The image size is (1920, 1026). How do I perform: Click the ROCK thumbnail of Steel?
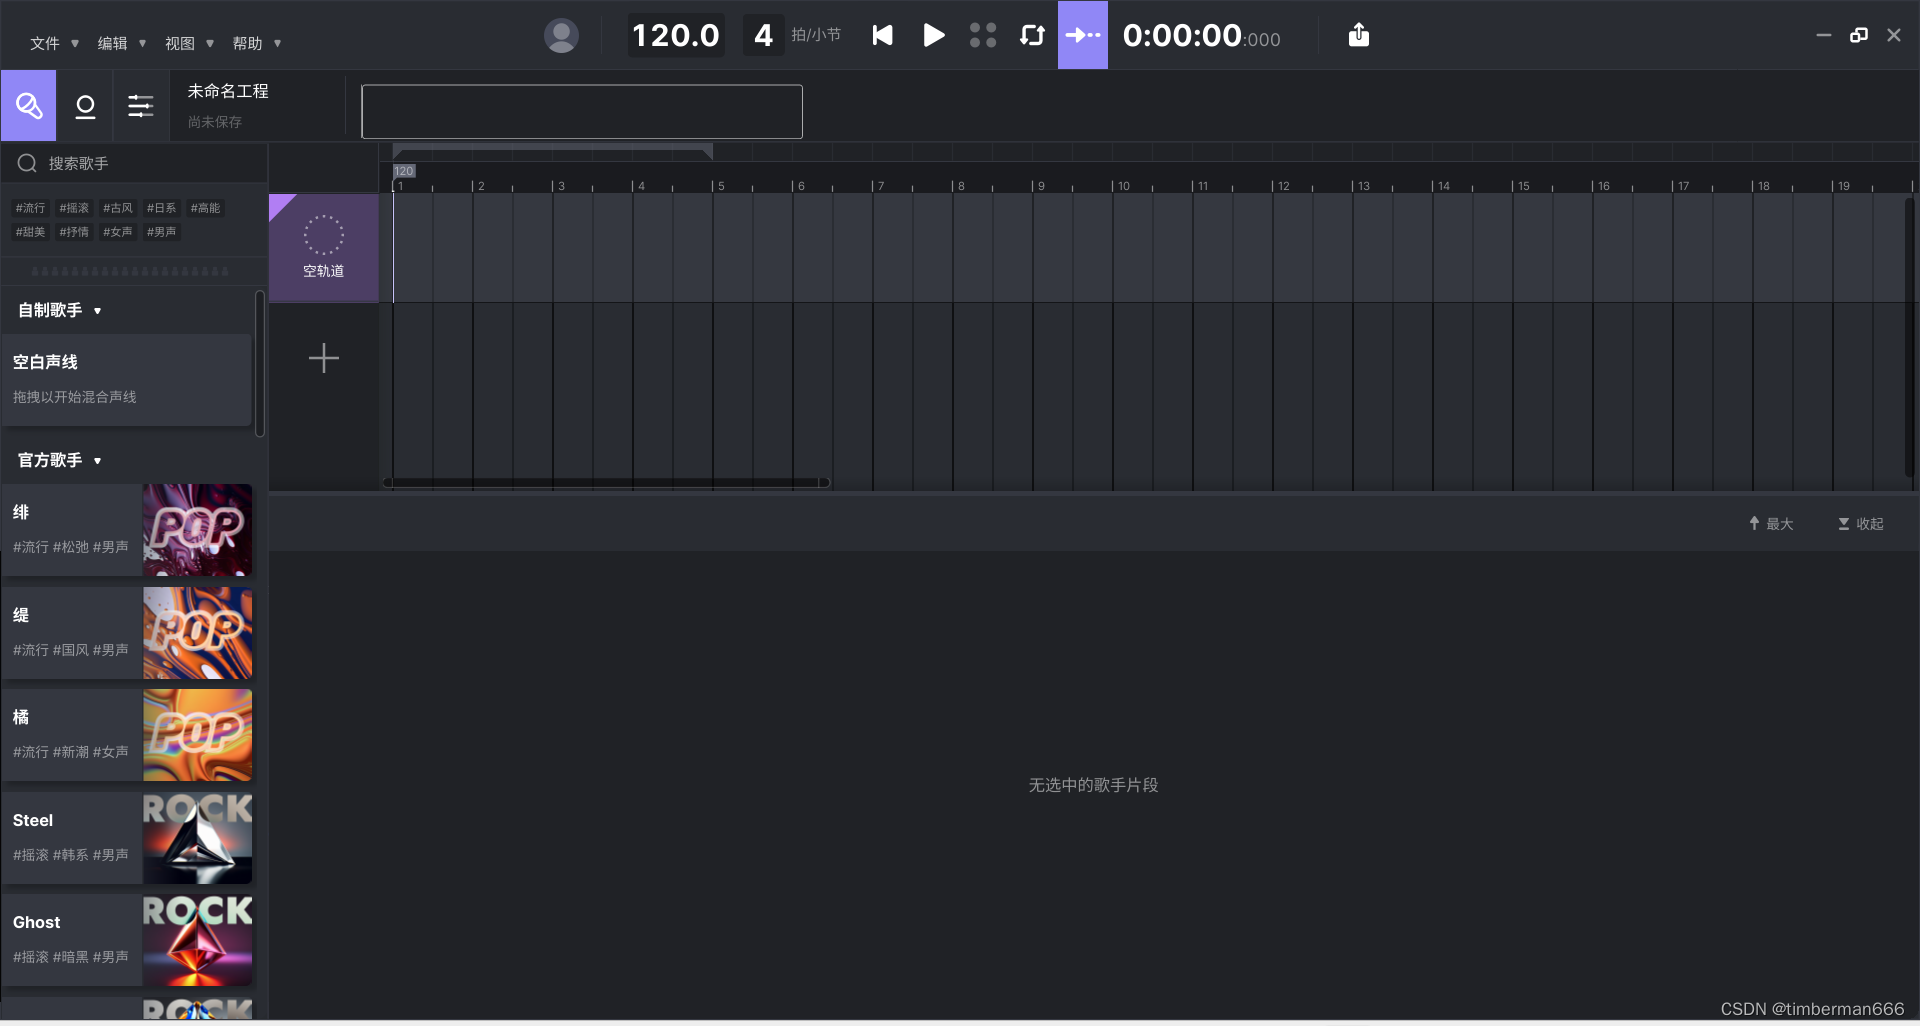point(198,838)
